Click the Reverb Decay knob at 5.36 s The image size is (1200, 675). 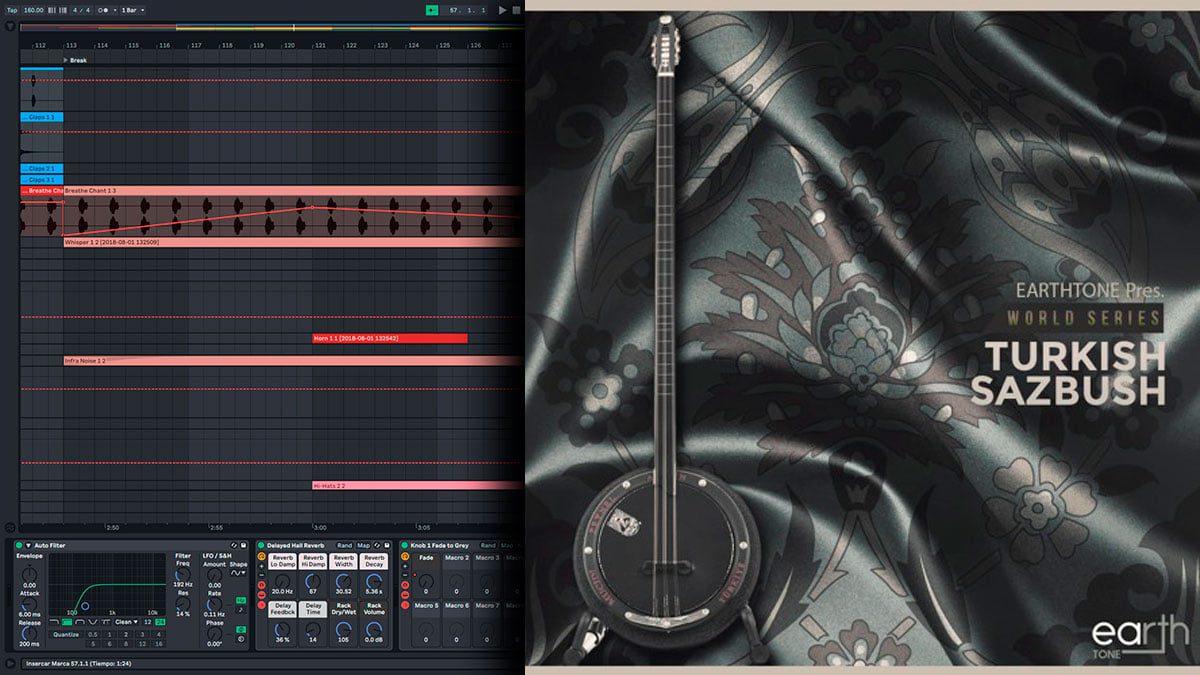374,582
